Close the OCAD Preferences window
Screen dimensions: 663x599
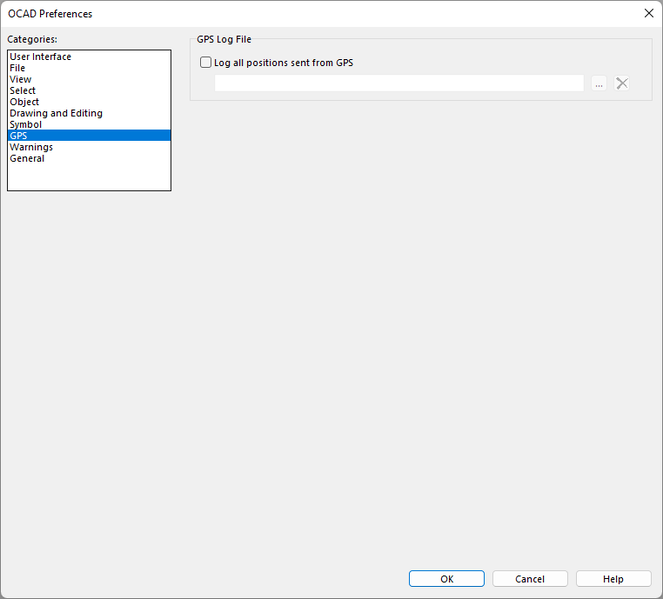649,13
